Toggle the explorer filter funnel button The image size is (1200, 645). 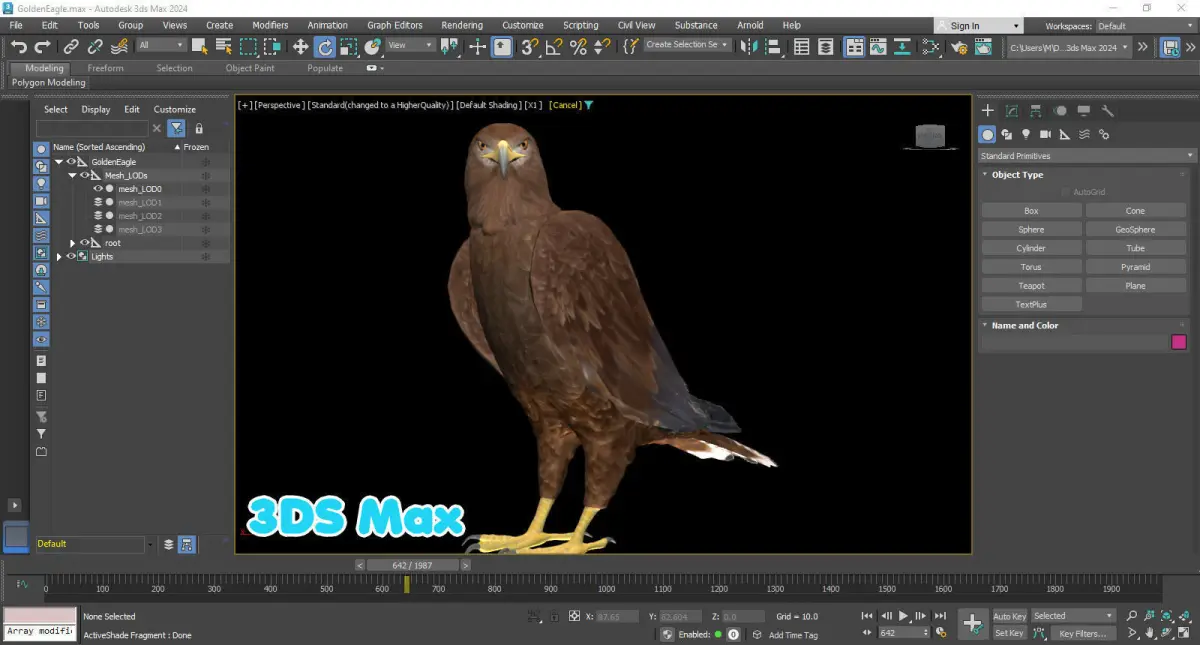pyautogui.click(x=176, y=128)
